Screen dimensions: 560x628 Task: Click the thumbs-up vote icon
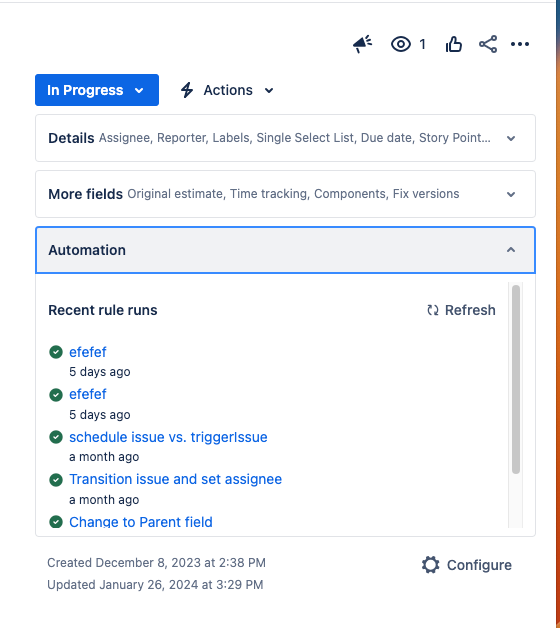453,44
